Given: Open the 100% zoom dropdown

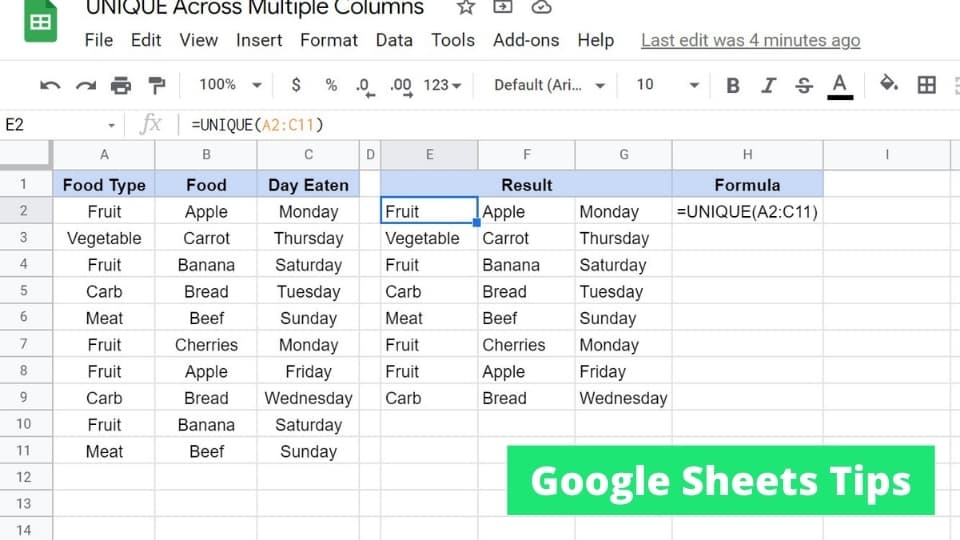Looking at the screenshot, I should click(x=230, y=84).
